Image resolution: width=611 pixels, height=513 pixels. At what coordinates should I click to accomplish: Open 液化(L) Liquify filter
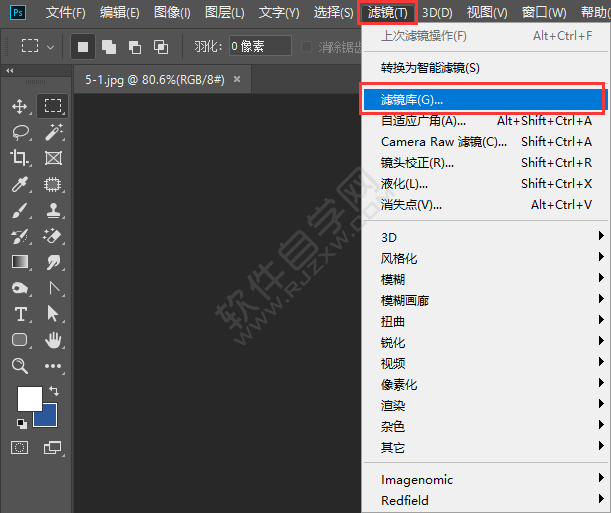pyautogui.click(x=486, y=183)
